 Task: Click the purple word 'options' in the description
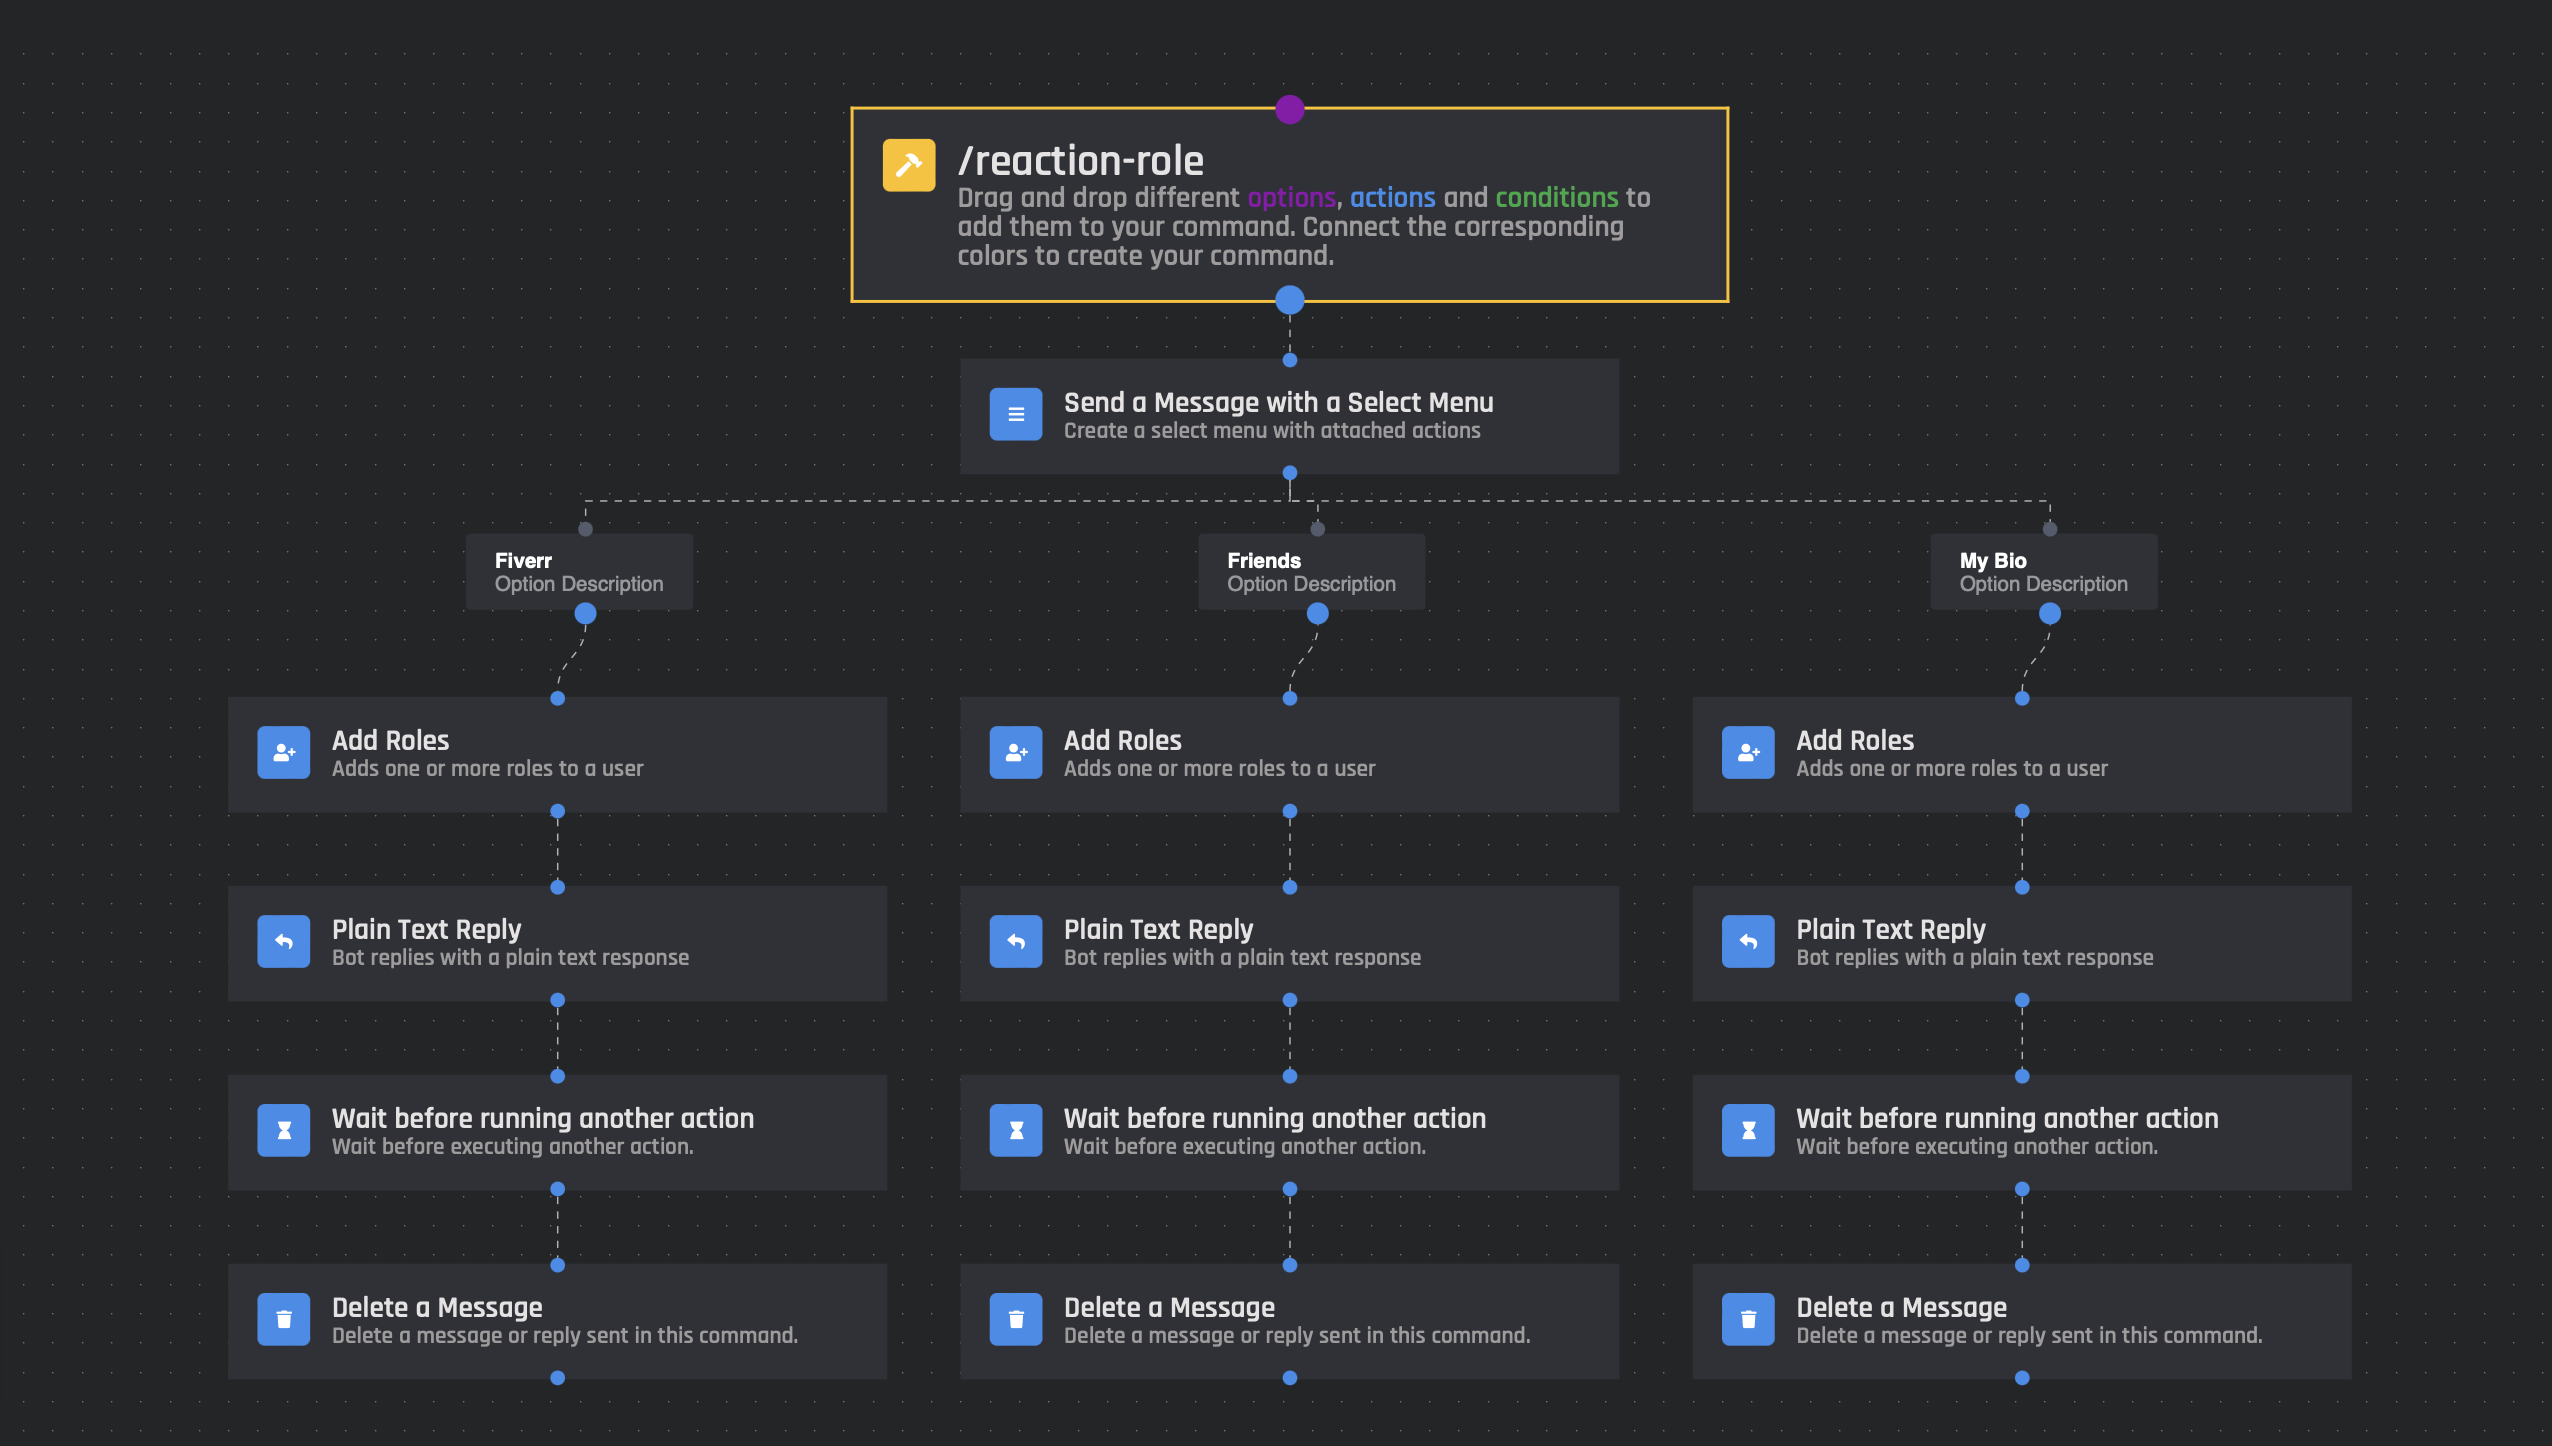[1291, 198]
